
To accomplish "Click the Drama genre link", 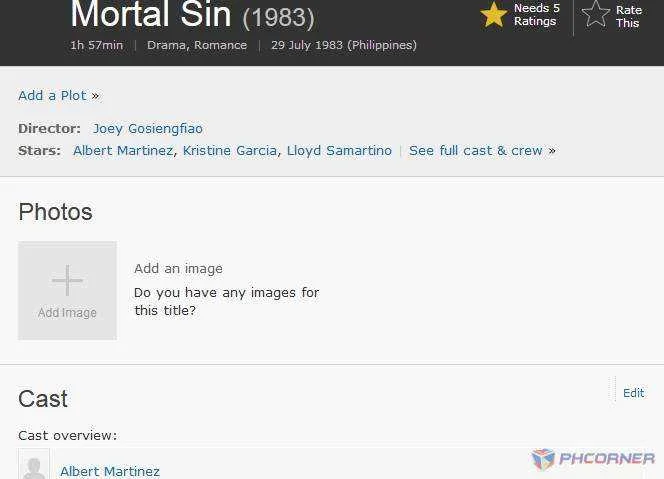I will [166, 45].
